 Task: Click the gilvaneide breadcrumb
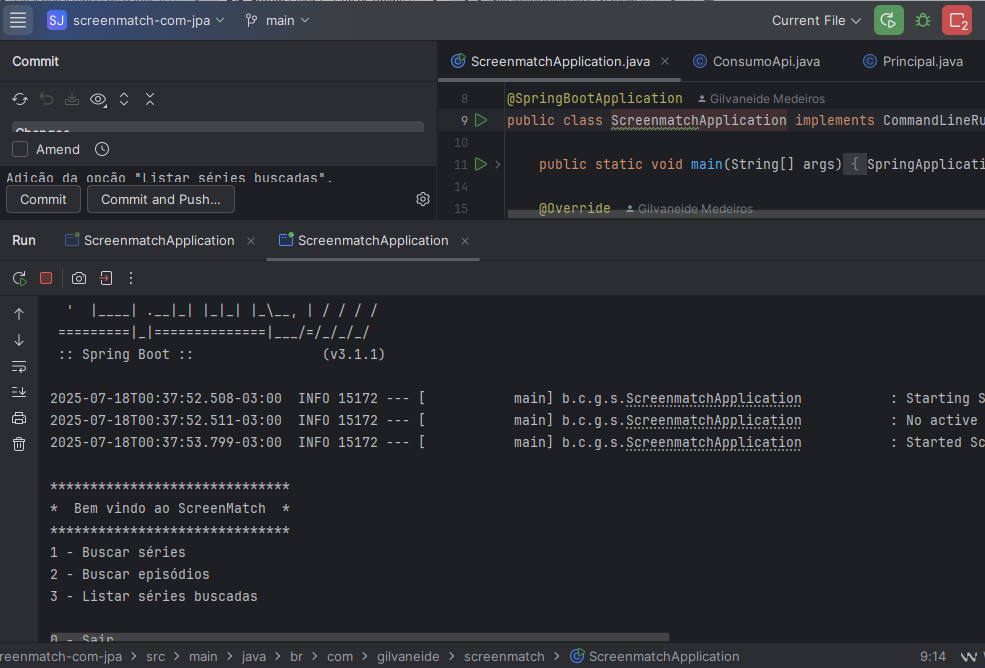click(408, 657)
